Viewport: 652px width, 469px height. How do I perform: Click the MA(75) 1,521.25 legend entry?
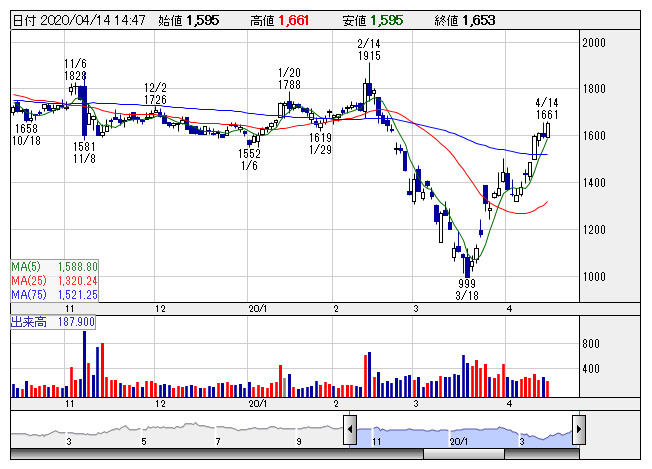pos(54,295)
